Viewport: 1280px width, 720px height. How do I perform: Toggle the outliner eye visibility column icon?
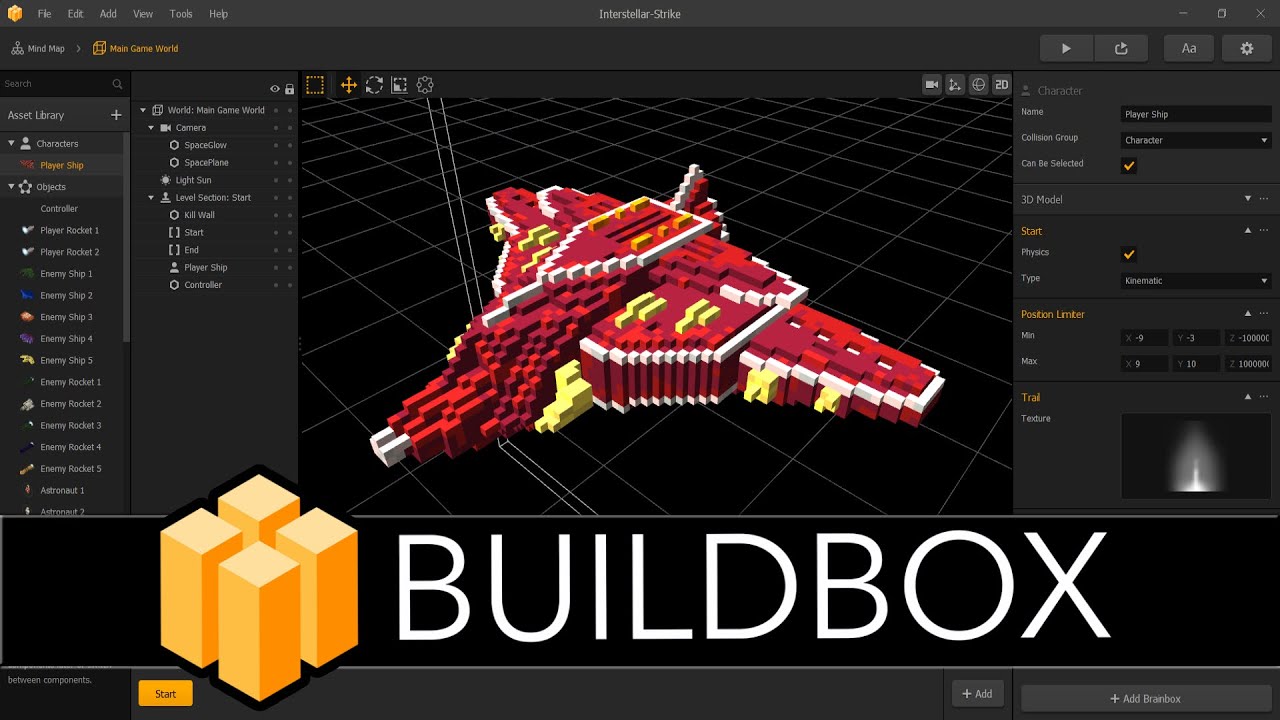click(275, 89)
